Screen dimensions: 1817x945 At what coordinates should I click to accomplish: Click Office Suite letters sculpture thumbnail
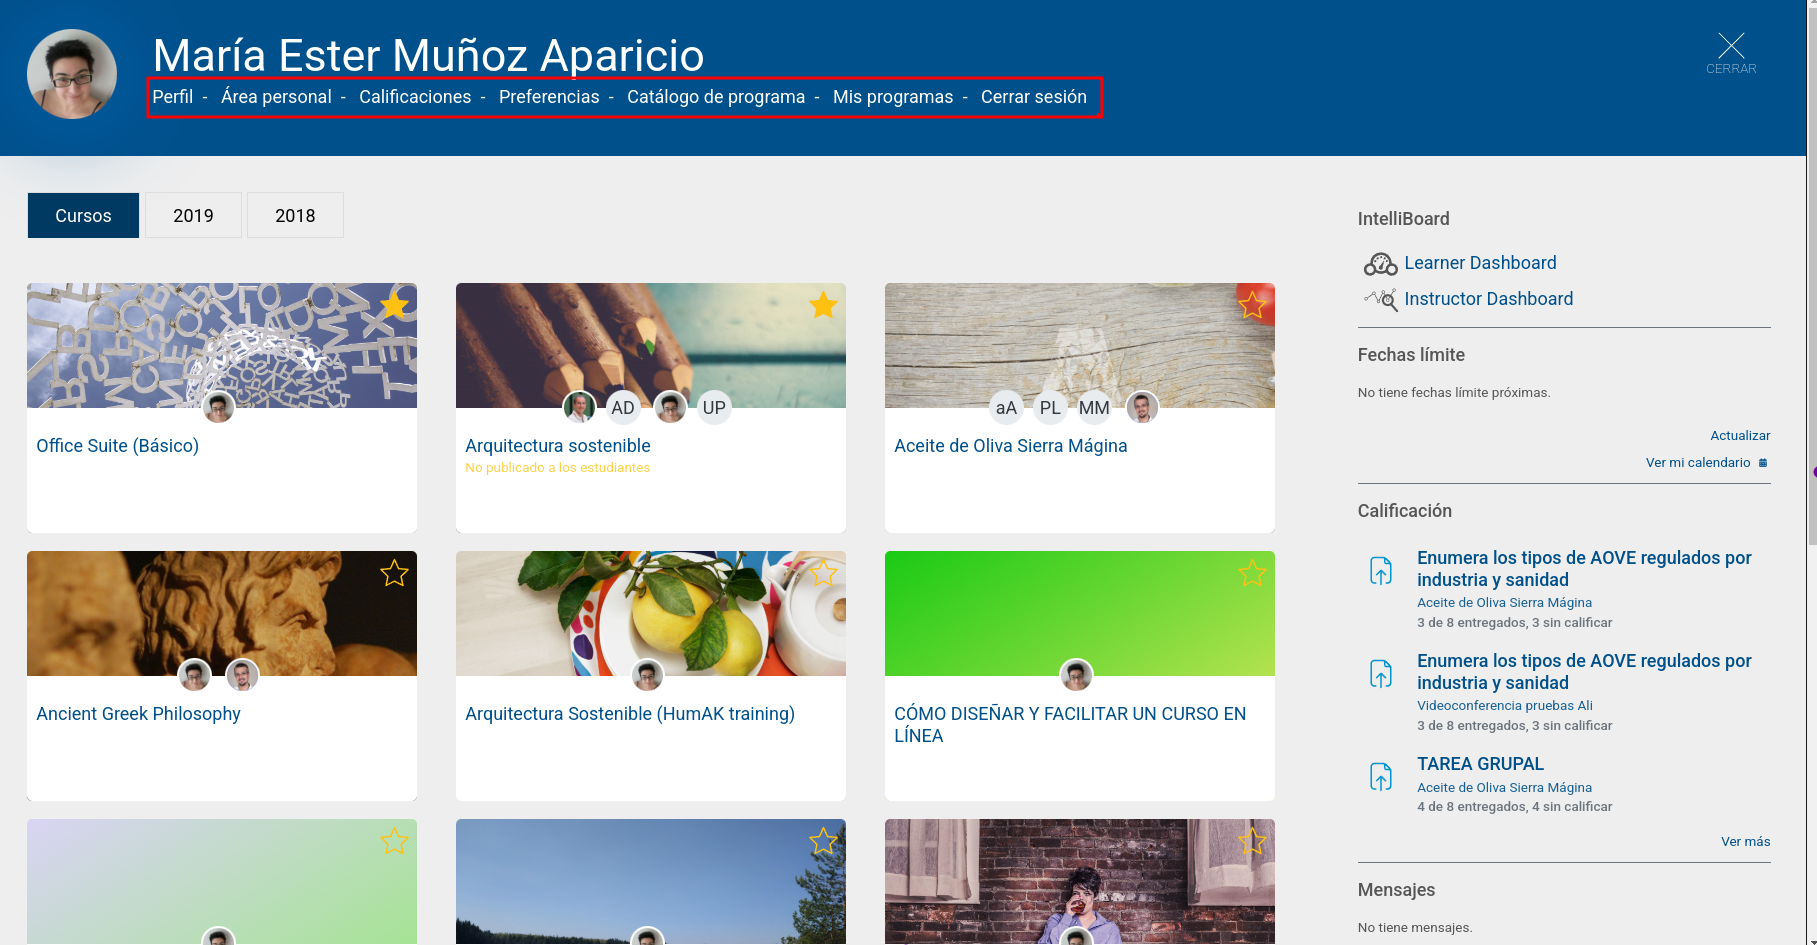pos(222,345)
